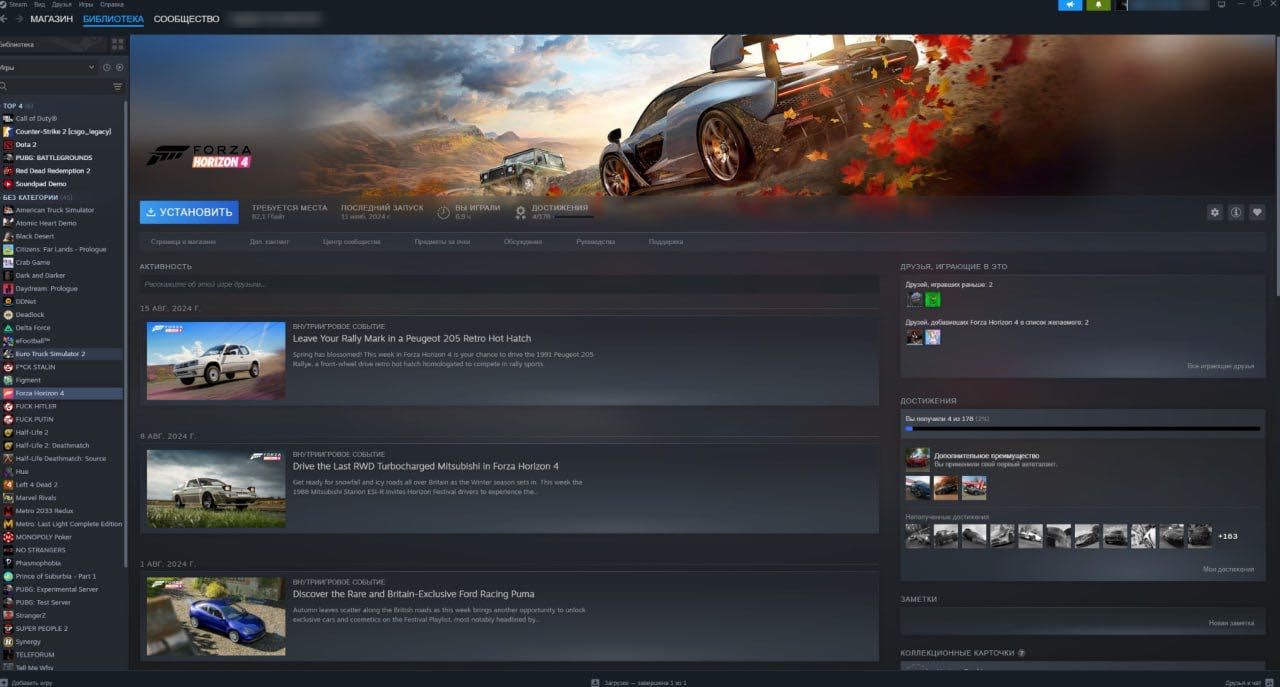Click Новая заметка button
This screenshot has width=1280, height=687.
(x=1231, y=623)
